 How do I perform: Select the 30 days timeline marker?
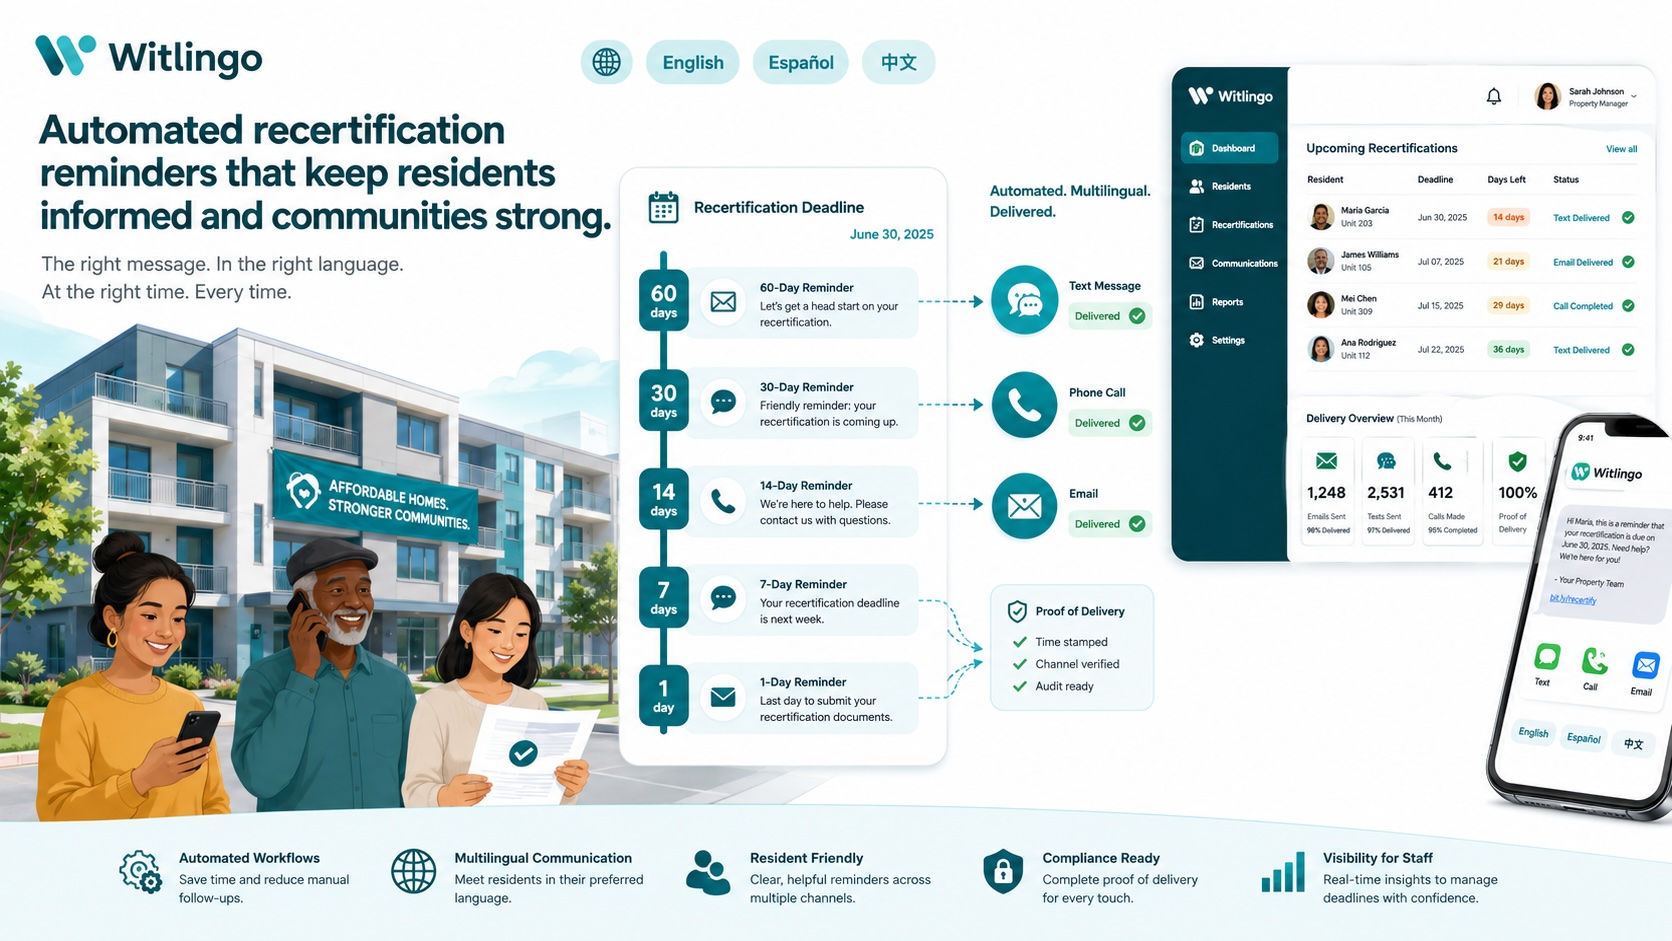664,400
